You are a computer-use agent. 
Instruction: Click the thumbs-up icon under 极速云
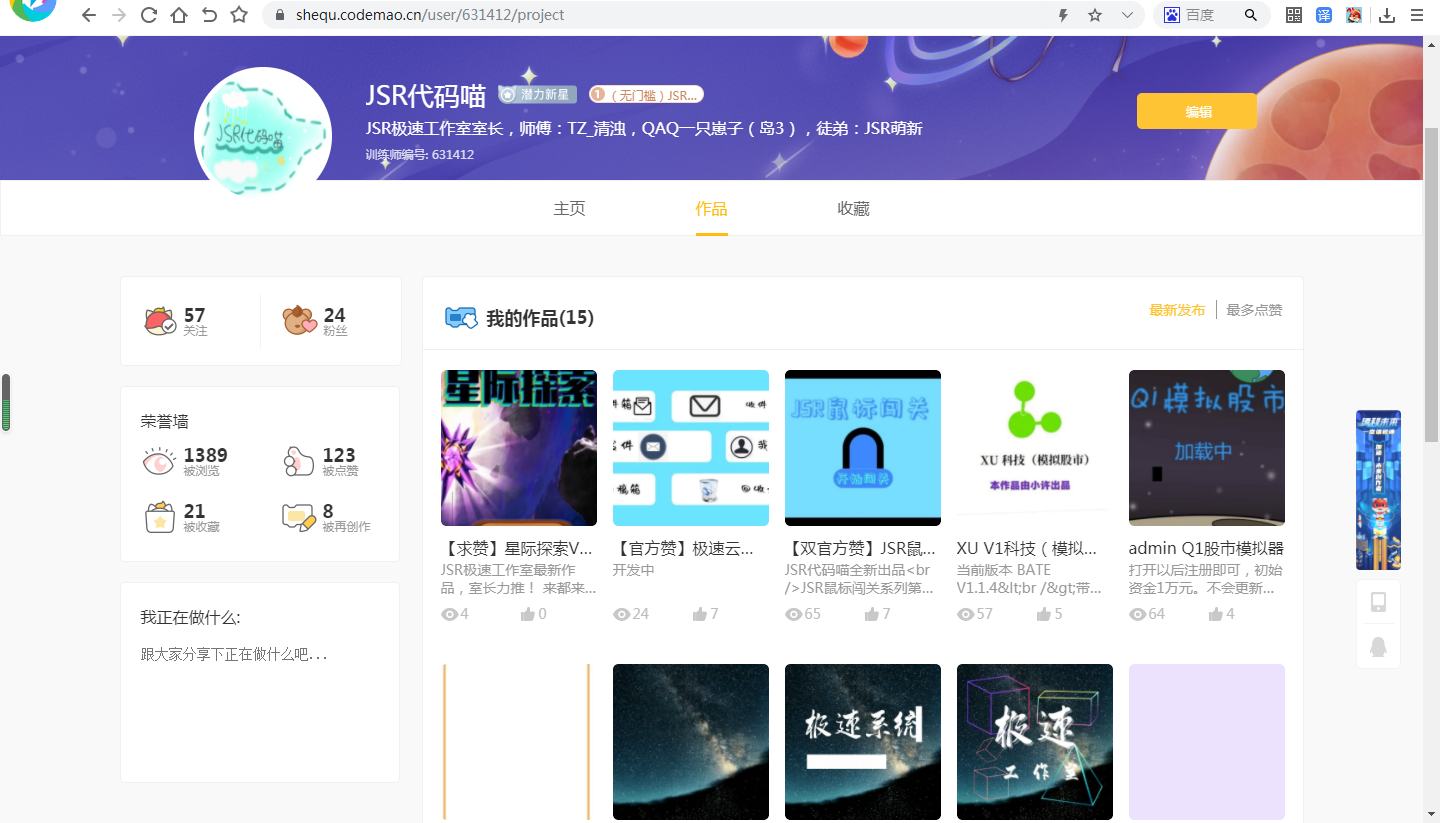click(x=699, y=614)
